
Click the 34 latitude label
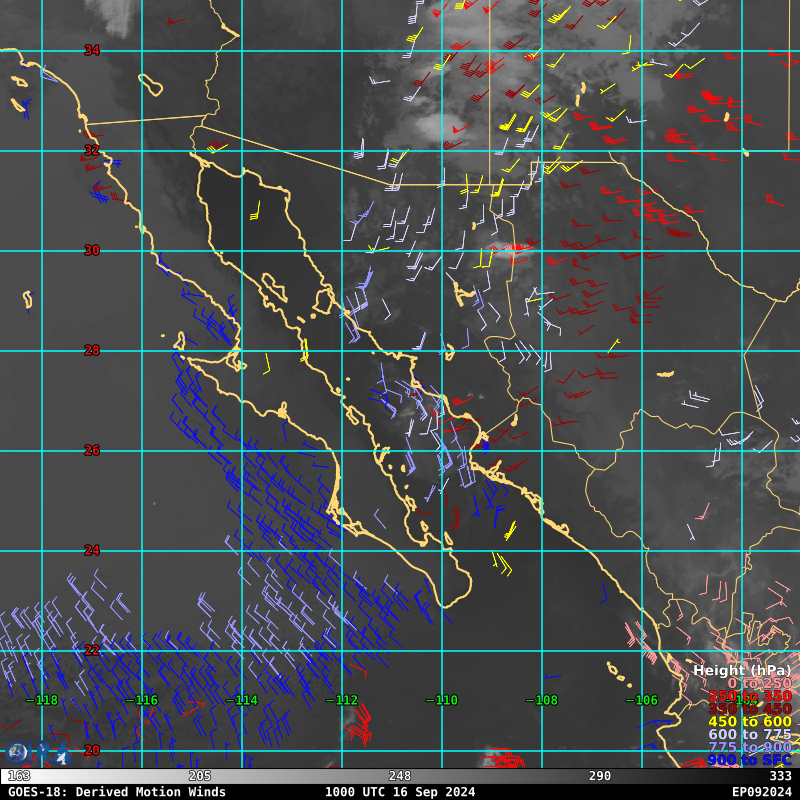coord(91,51)
